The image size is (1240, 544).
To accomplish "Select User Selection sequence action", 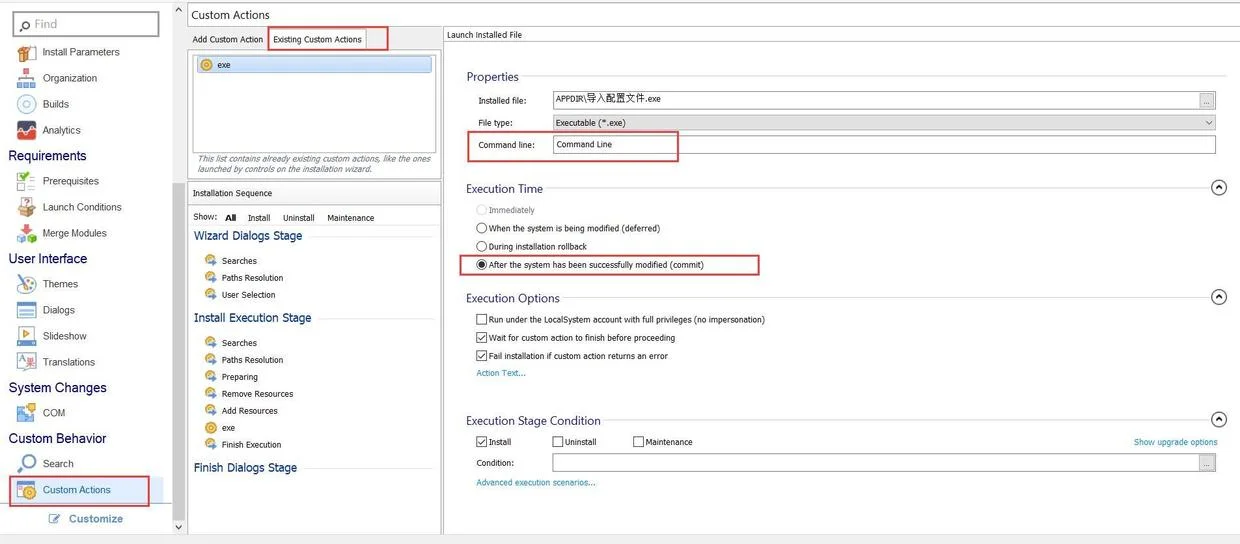I will coord(248,295).
